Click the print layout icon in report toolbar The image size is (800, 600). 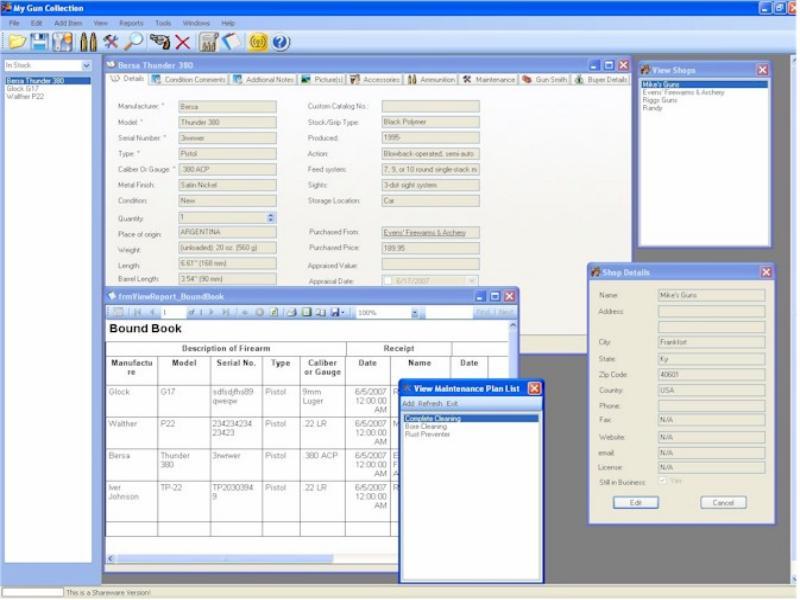306,312
